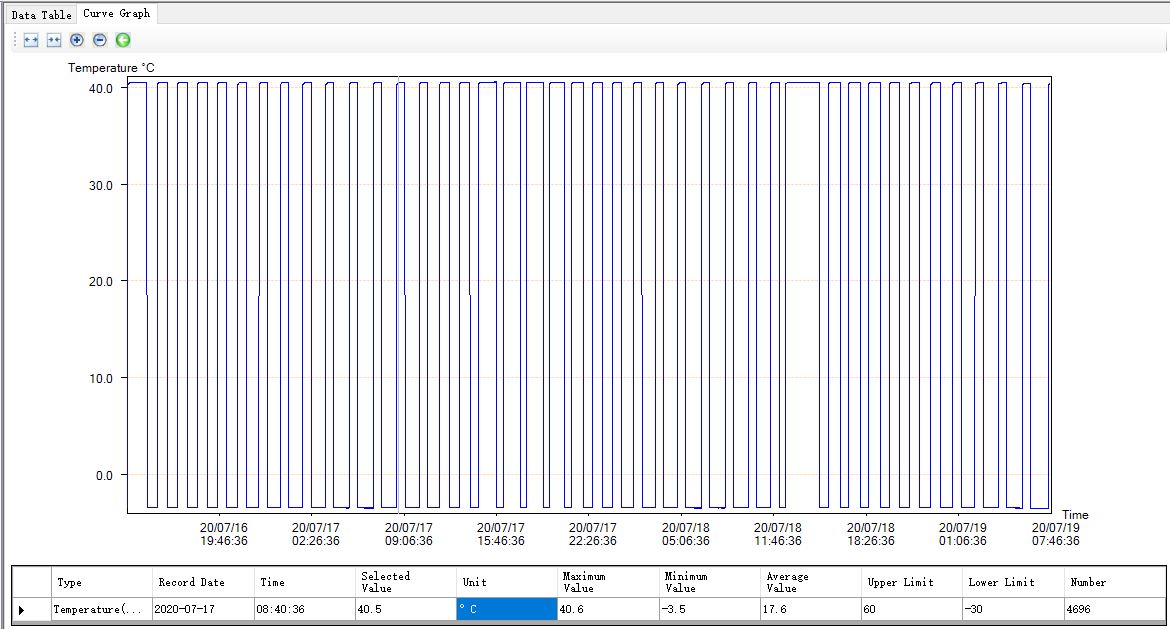Select the 17.6 average value cell
This screenshot has height=629, width=1170.
click(x=811, y=610)
